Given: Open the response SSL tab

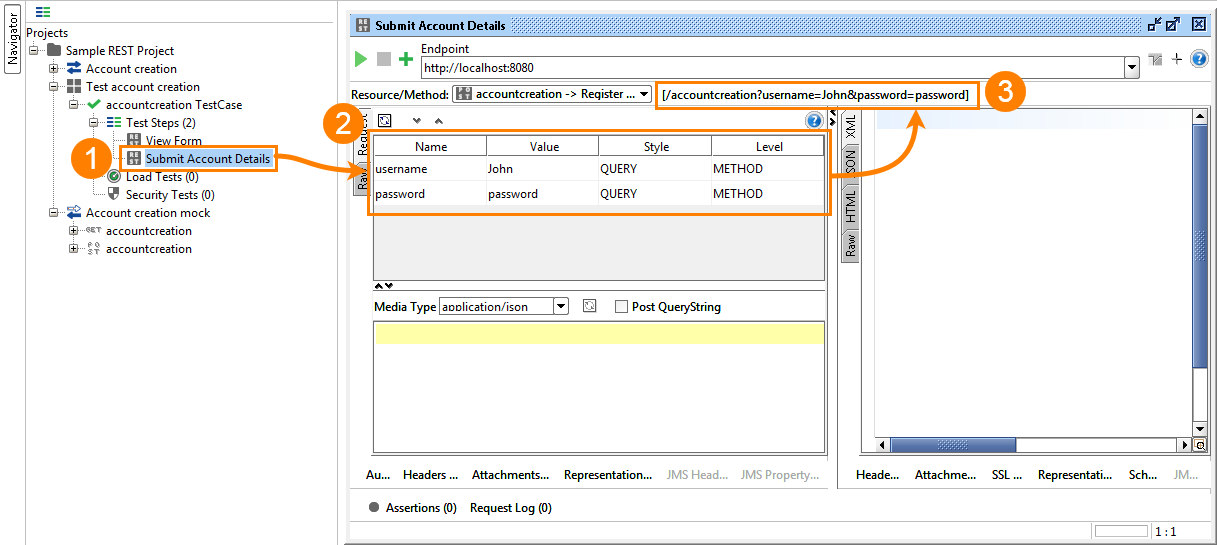Looking at the screenshot, I should coord(1007,475).
